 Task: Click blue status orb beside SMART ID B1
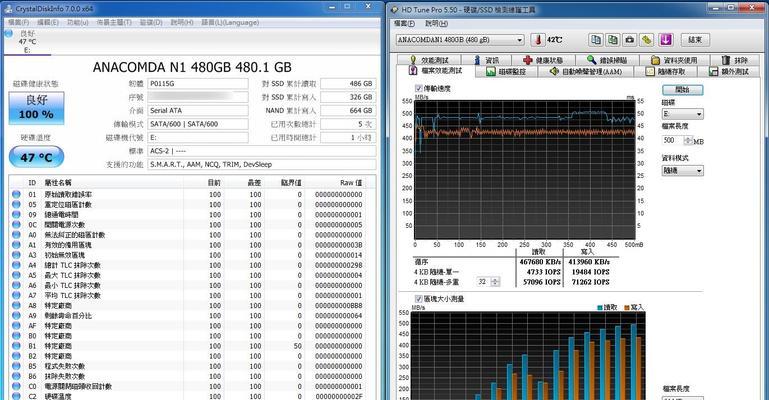click(x=16, y=346)
